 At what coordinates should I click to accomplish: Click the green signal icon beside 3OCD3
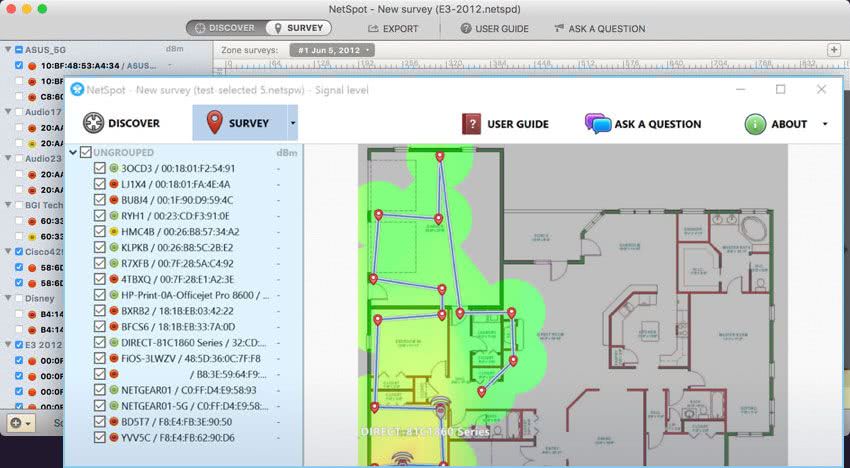[x=114, y=168]
